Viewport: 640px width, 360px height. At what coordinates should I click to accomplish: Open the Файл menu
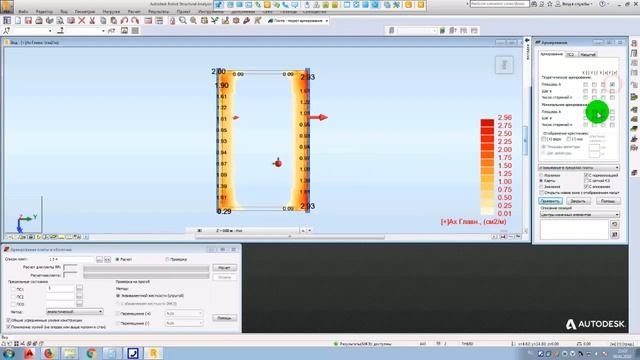point(23,12)
